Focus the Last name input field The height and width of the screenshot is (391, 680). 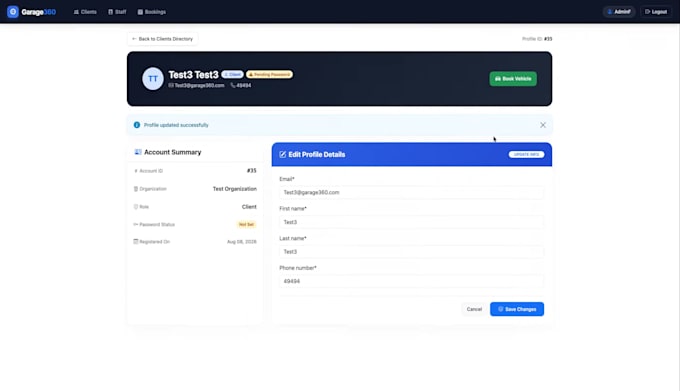[411, 252]
